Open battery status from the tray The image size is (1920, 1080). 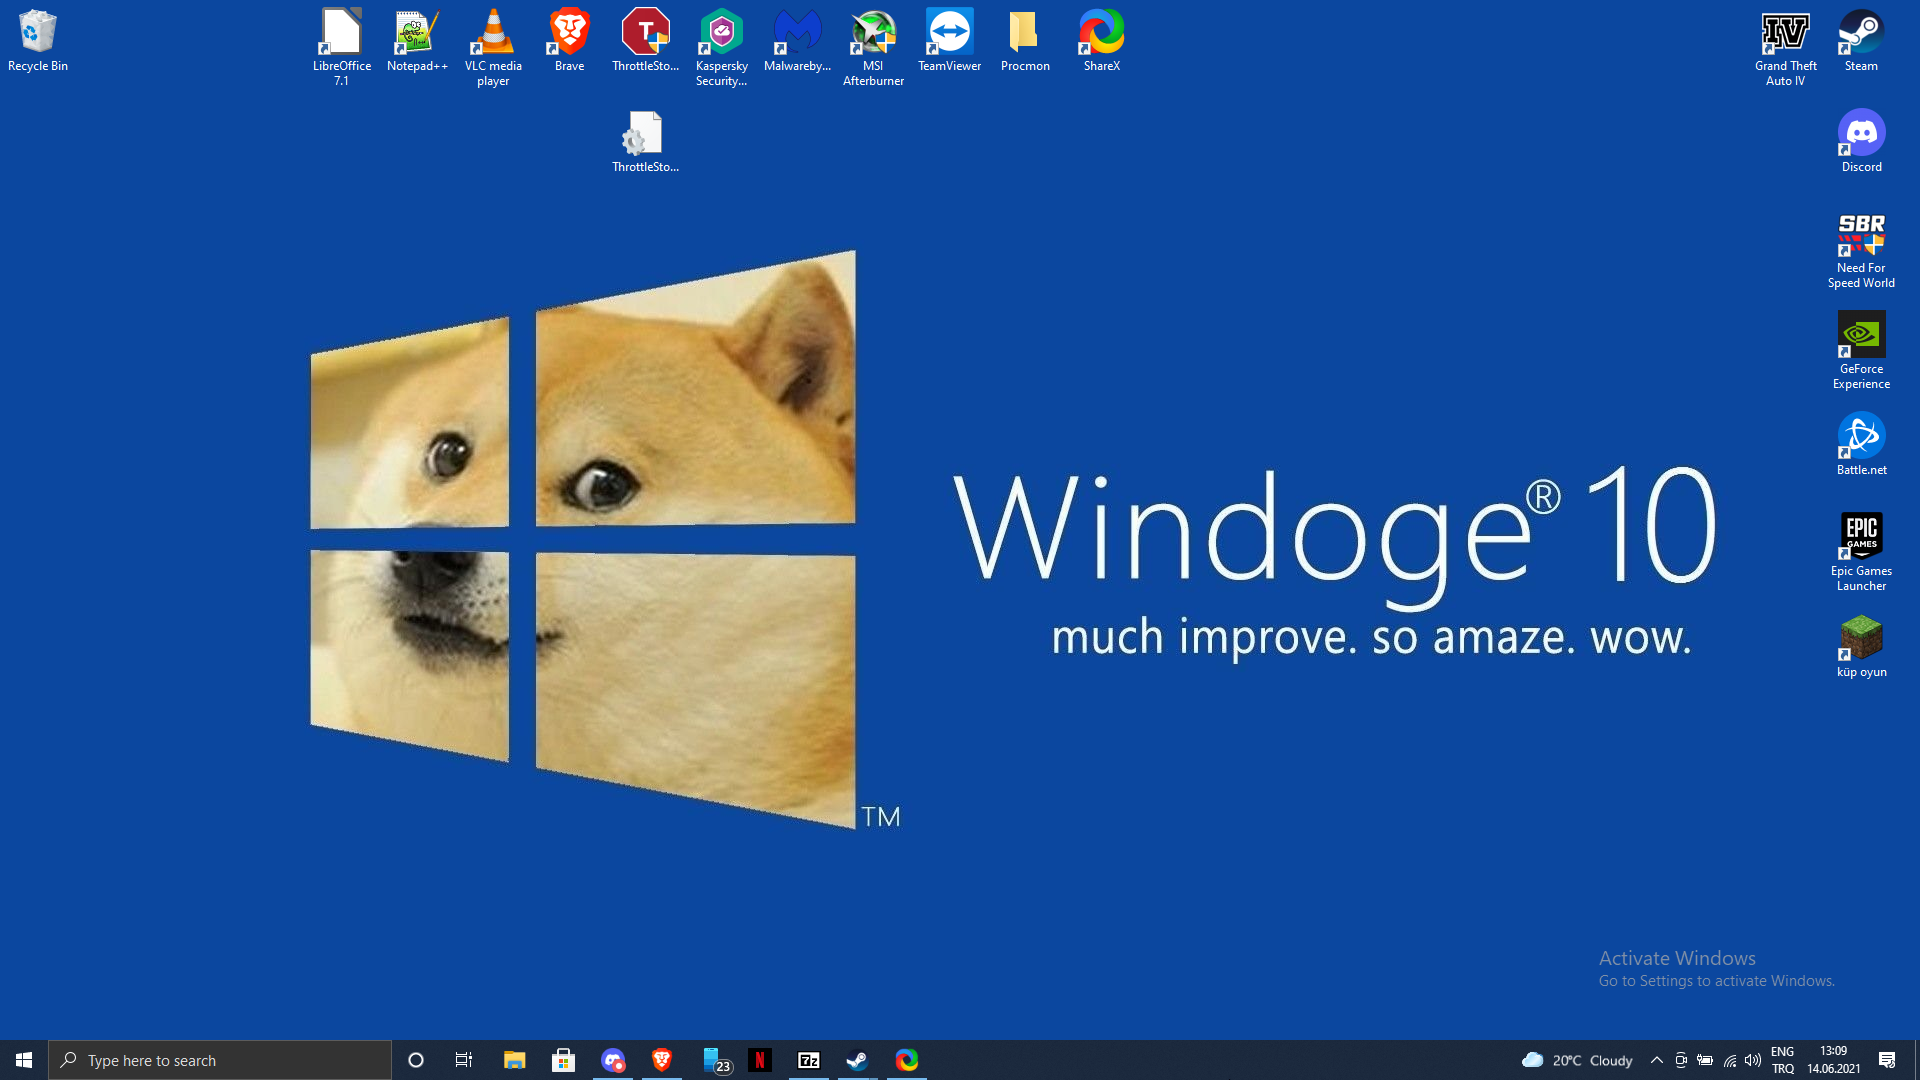coord(1705,1060)
